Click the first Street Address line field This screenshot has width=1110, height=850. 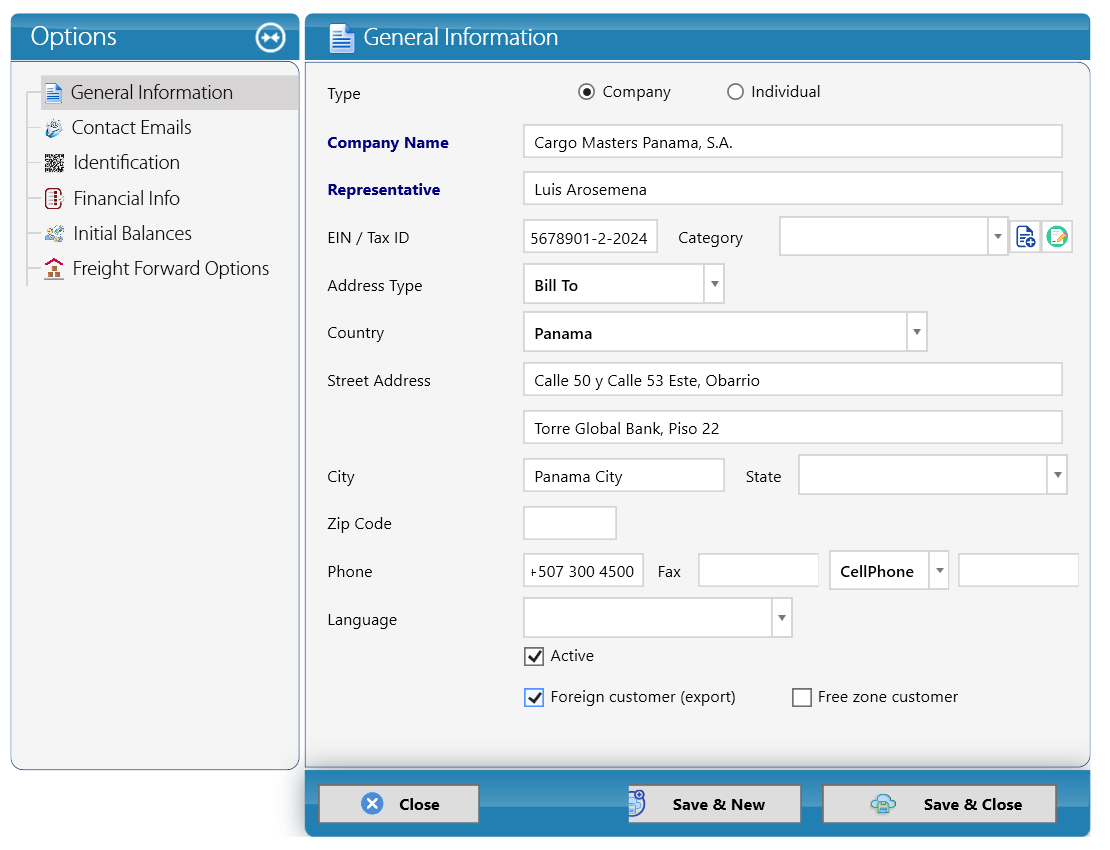coord(793,379)
